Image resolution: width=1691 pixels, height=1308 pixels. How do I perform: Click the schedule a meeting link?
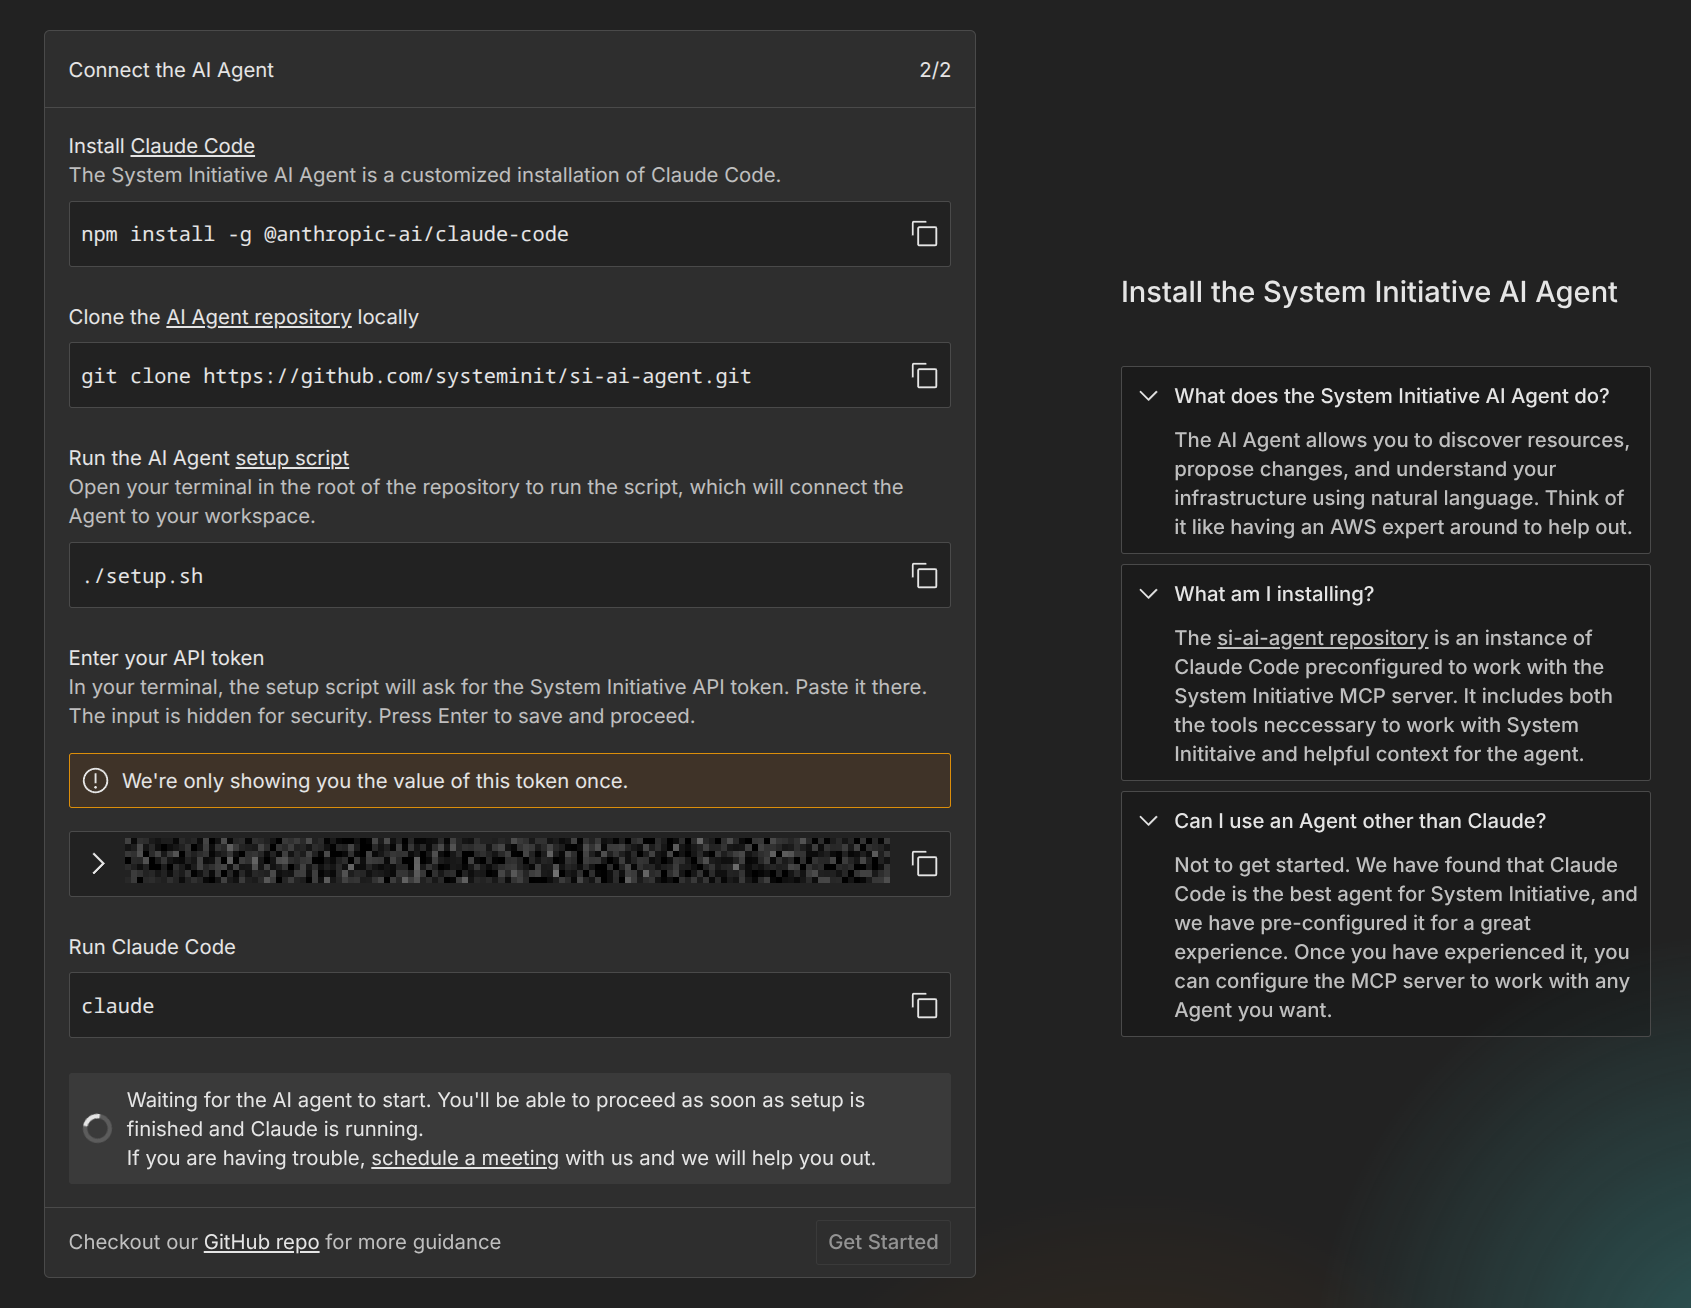point(464,1158)
